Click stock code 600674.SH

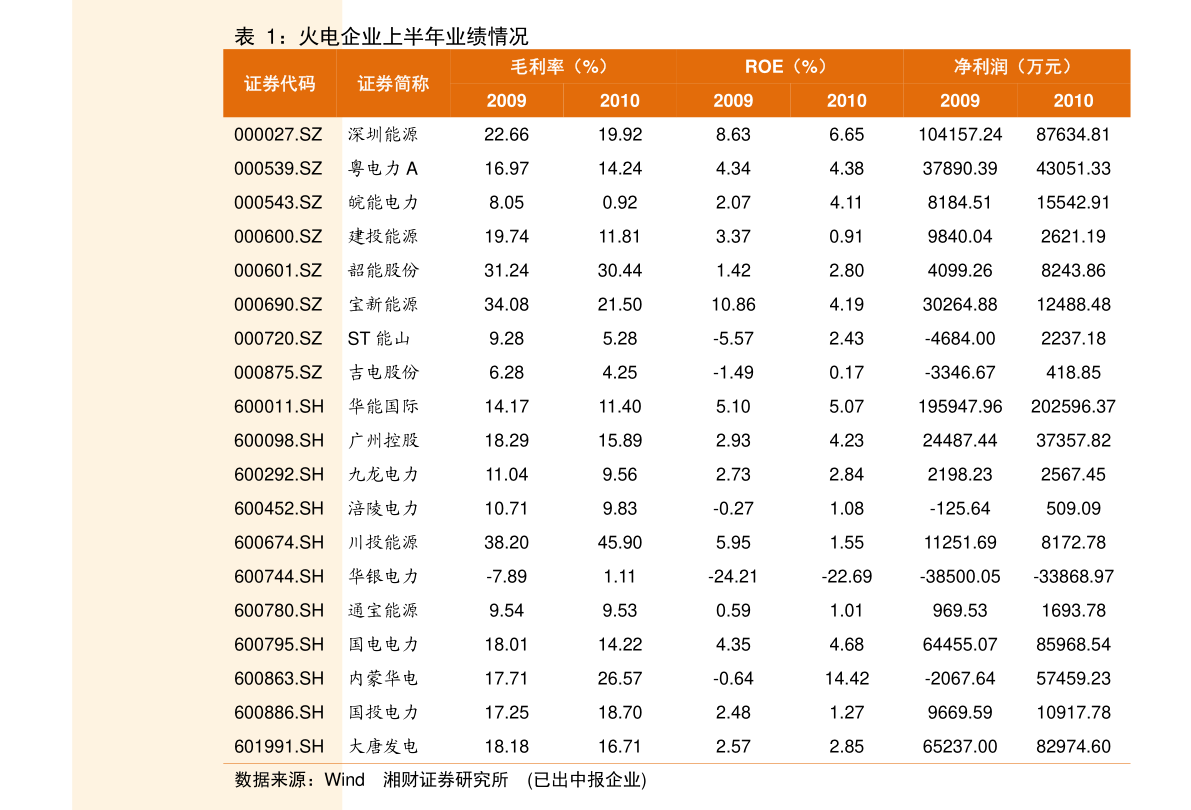pos(279,542)
